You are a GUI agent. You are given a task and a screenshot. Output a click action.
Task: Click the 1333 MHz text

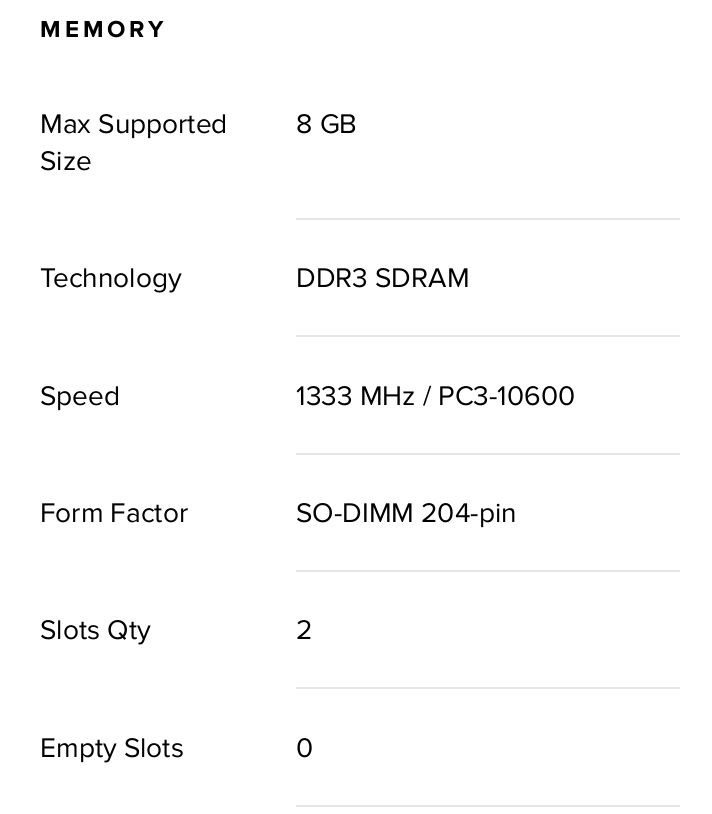coord(355,396)
